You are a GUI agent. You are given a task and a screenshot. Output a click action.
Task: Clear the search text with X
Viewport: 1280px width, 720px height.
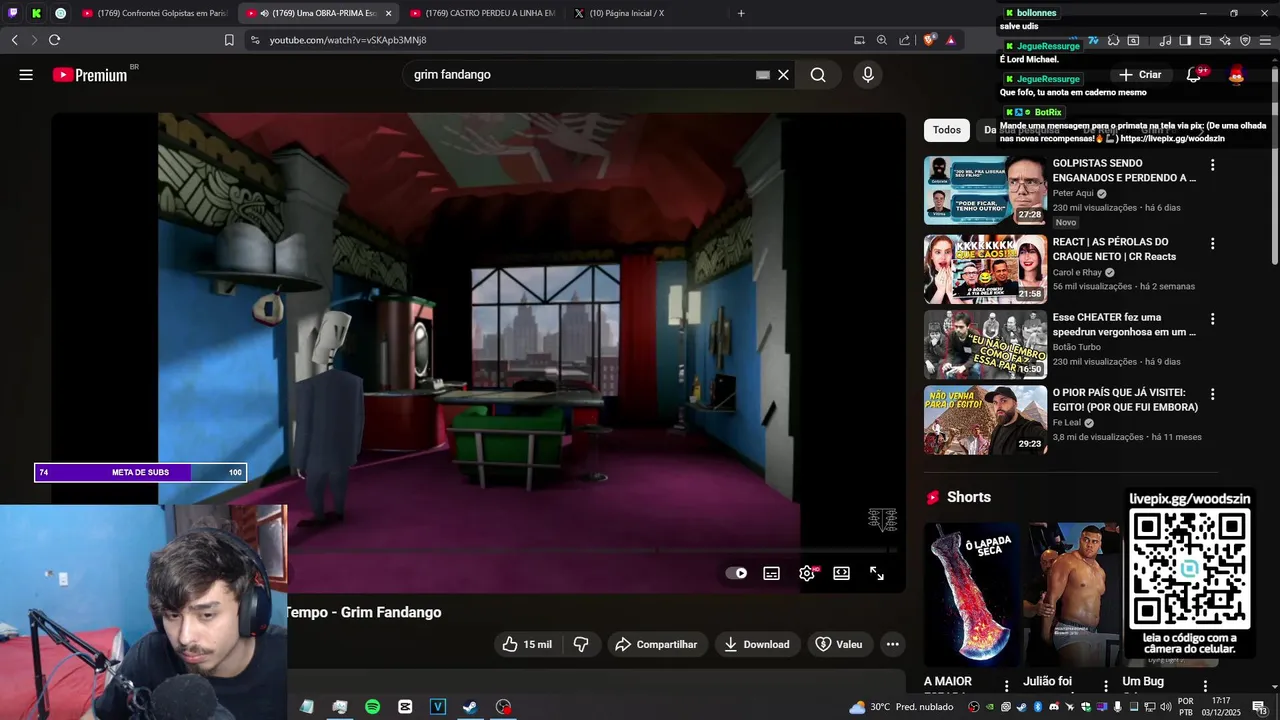[x=783, y=75]
